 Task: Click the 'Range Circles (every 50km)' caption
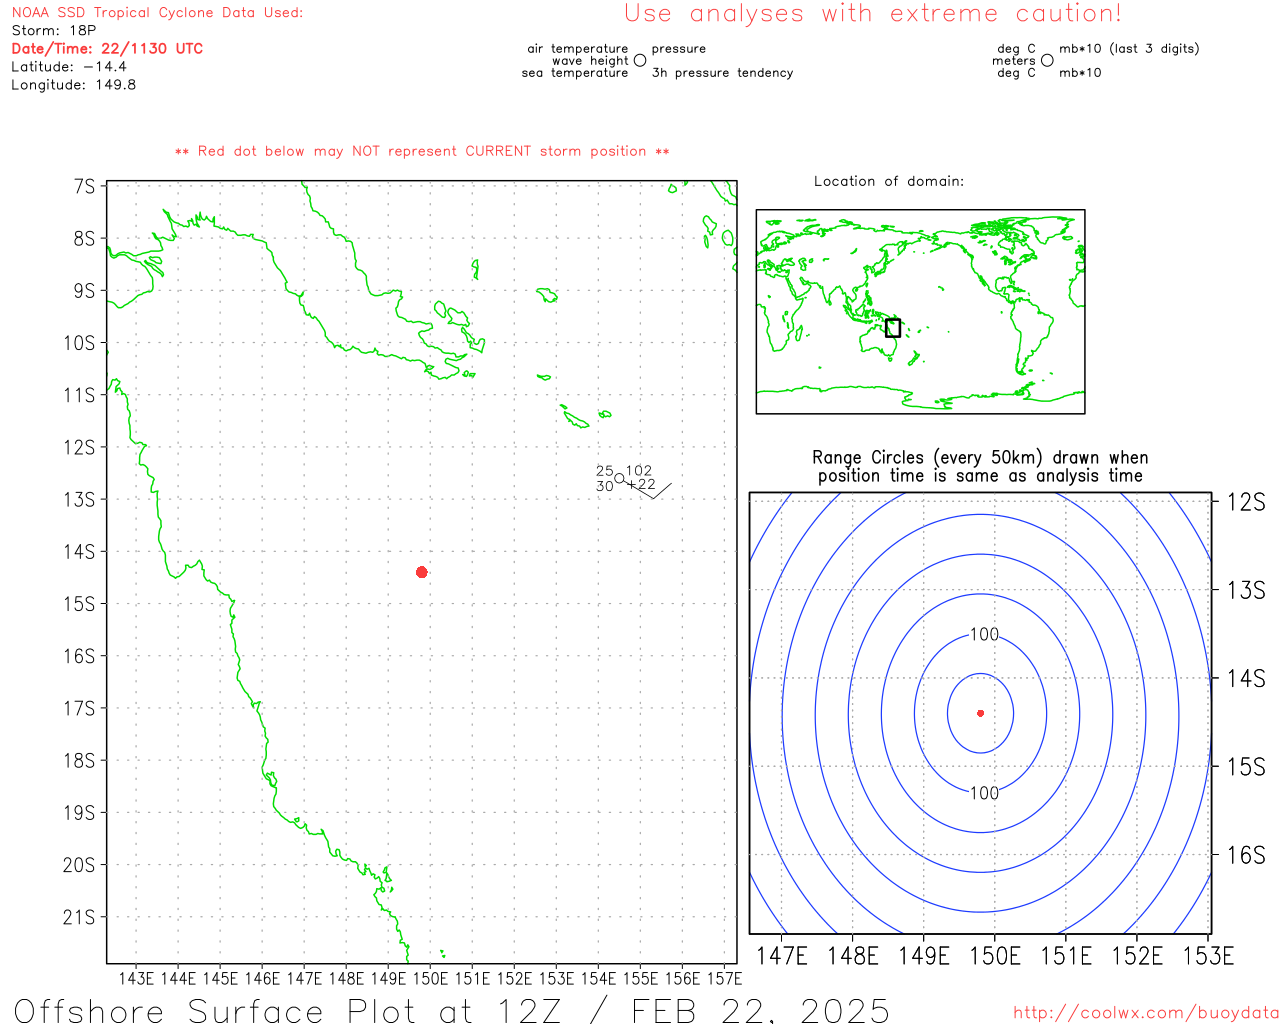pos(980,458)
